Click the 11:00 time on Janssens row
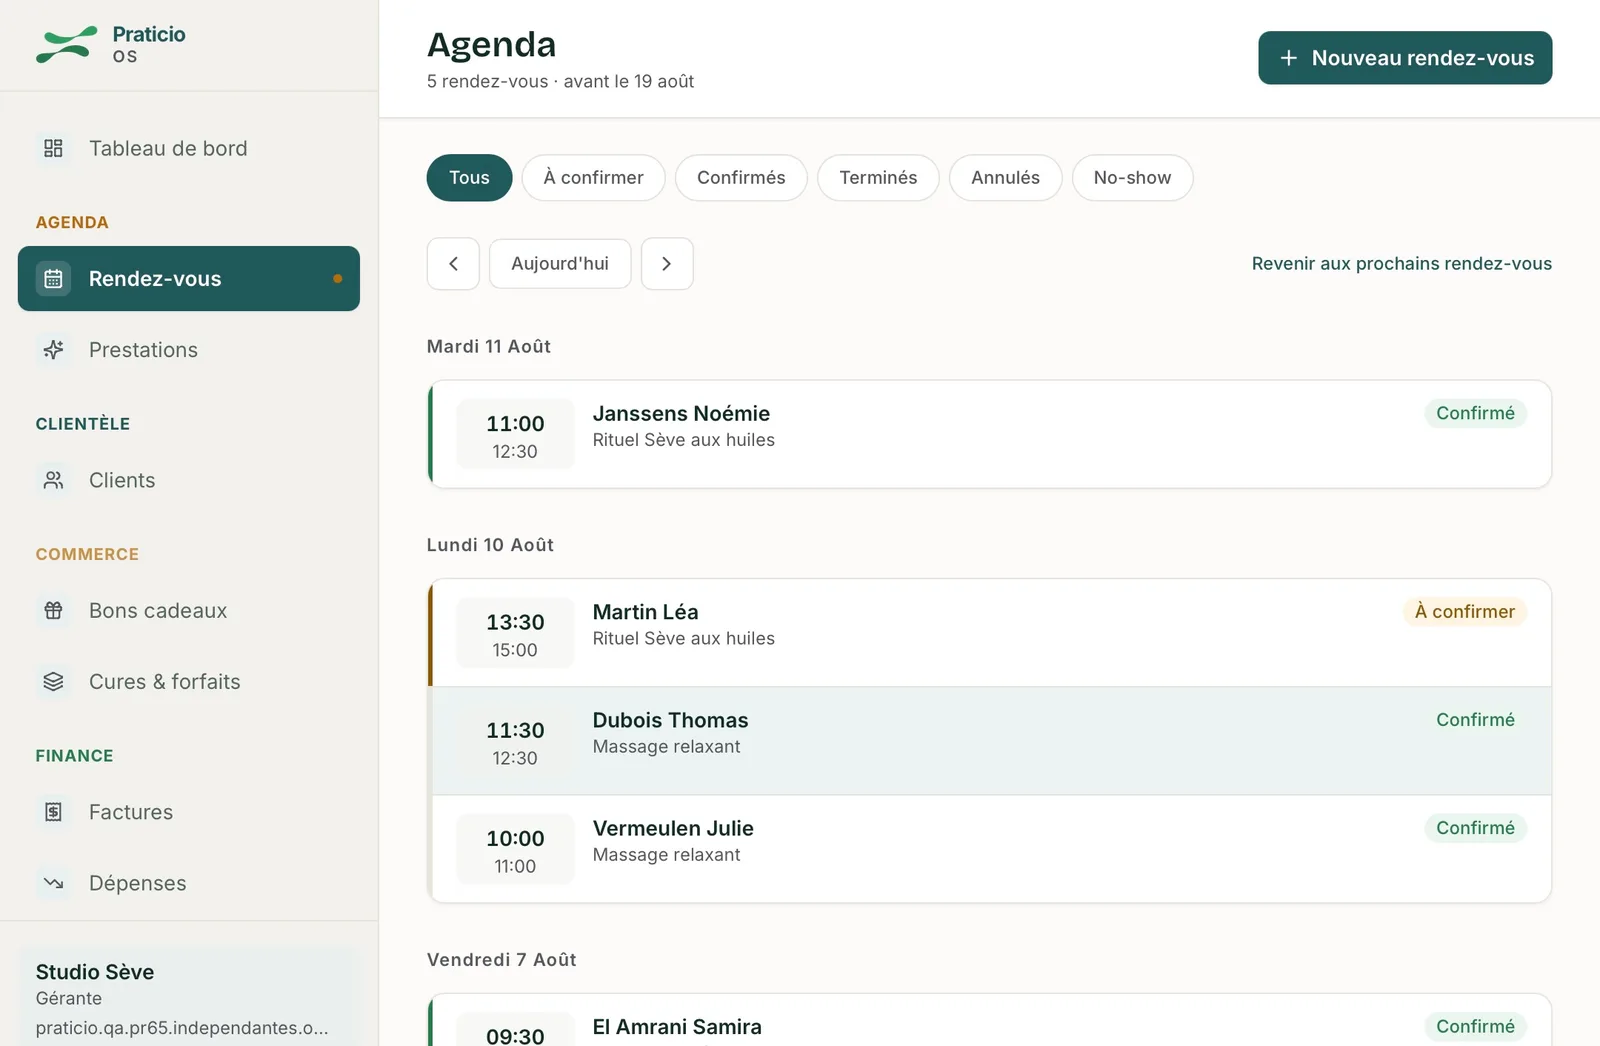The height and width of the screenshot is (1046, 1600). click(x=515, y=424)
